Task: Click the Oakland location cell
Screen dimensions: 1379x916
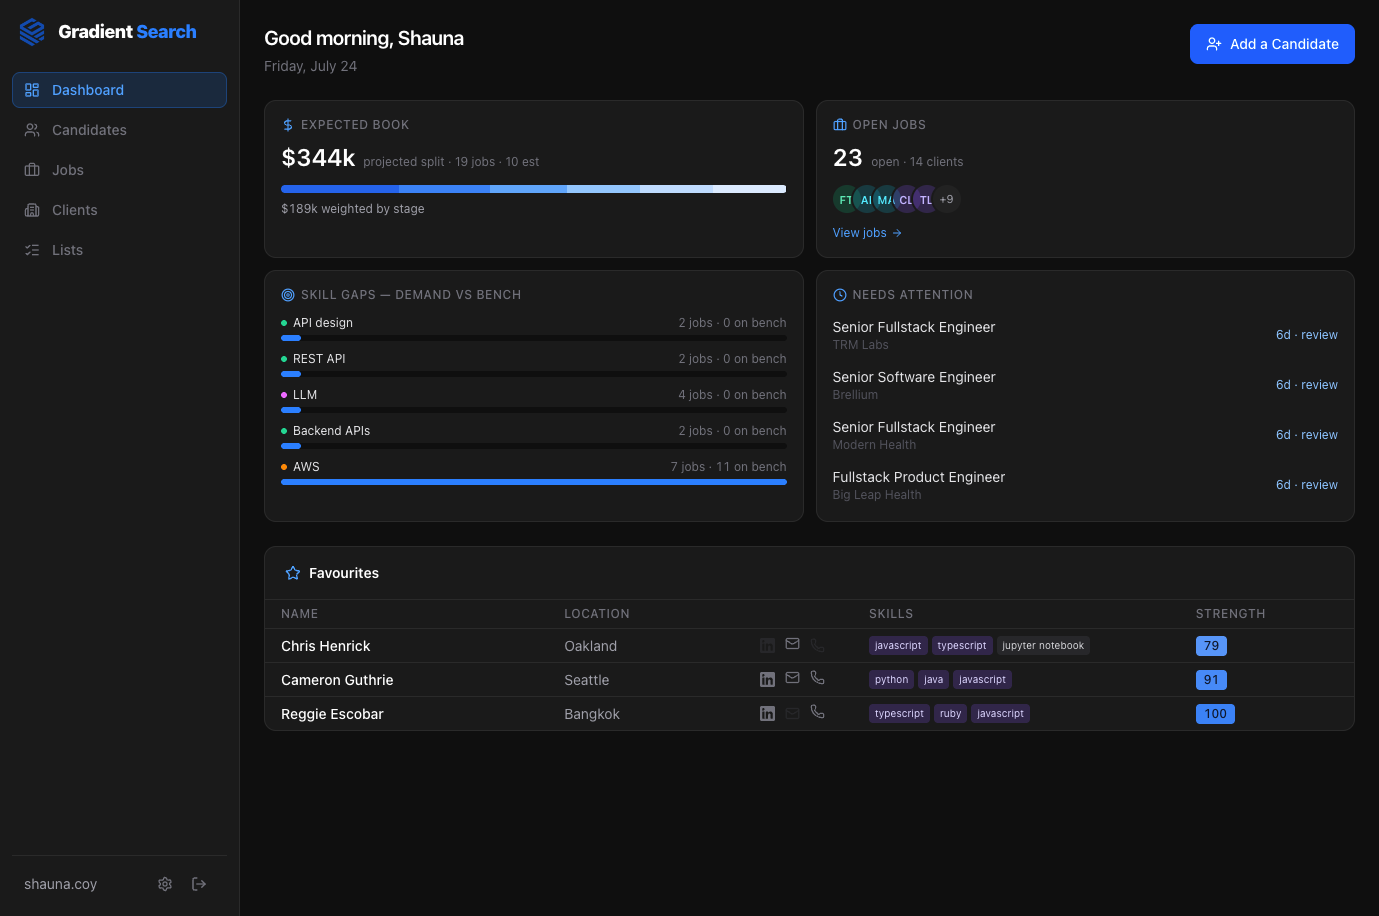Action: click(590, 646)
